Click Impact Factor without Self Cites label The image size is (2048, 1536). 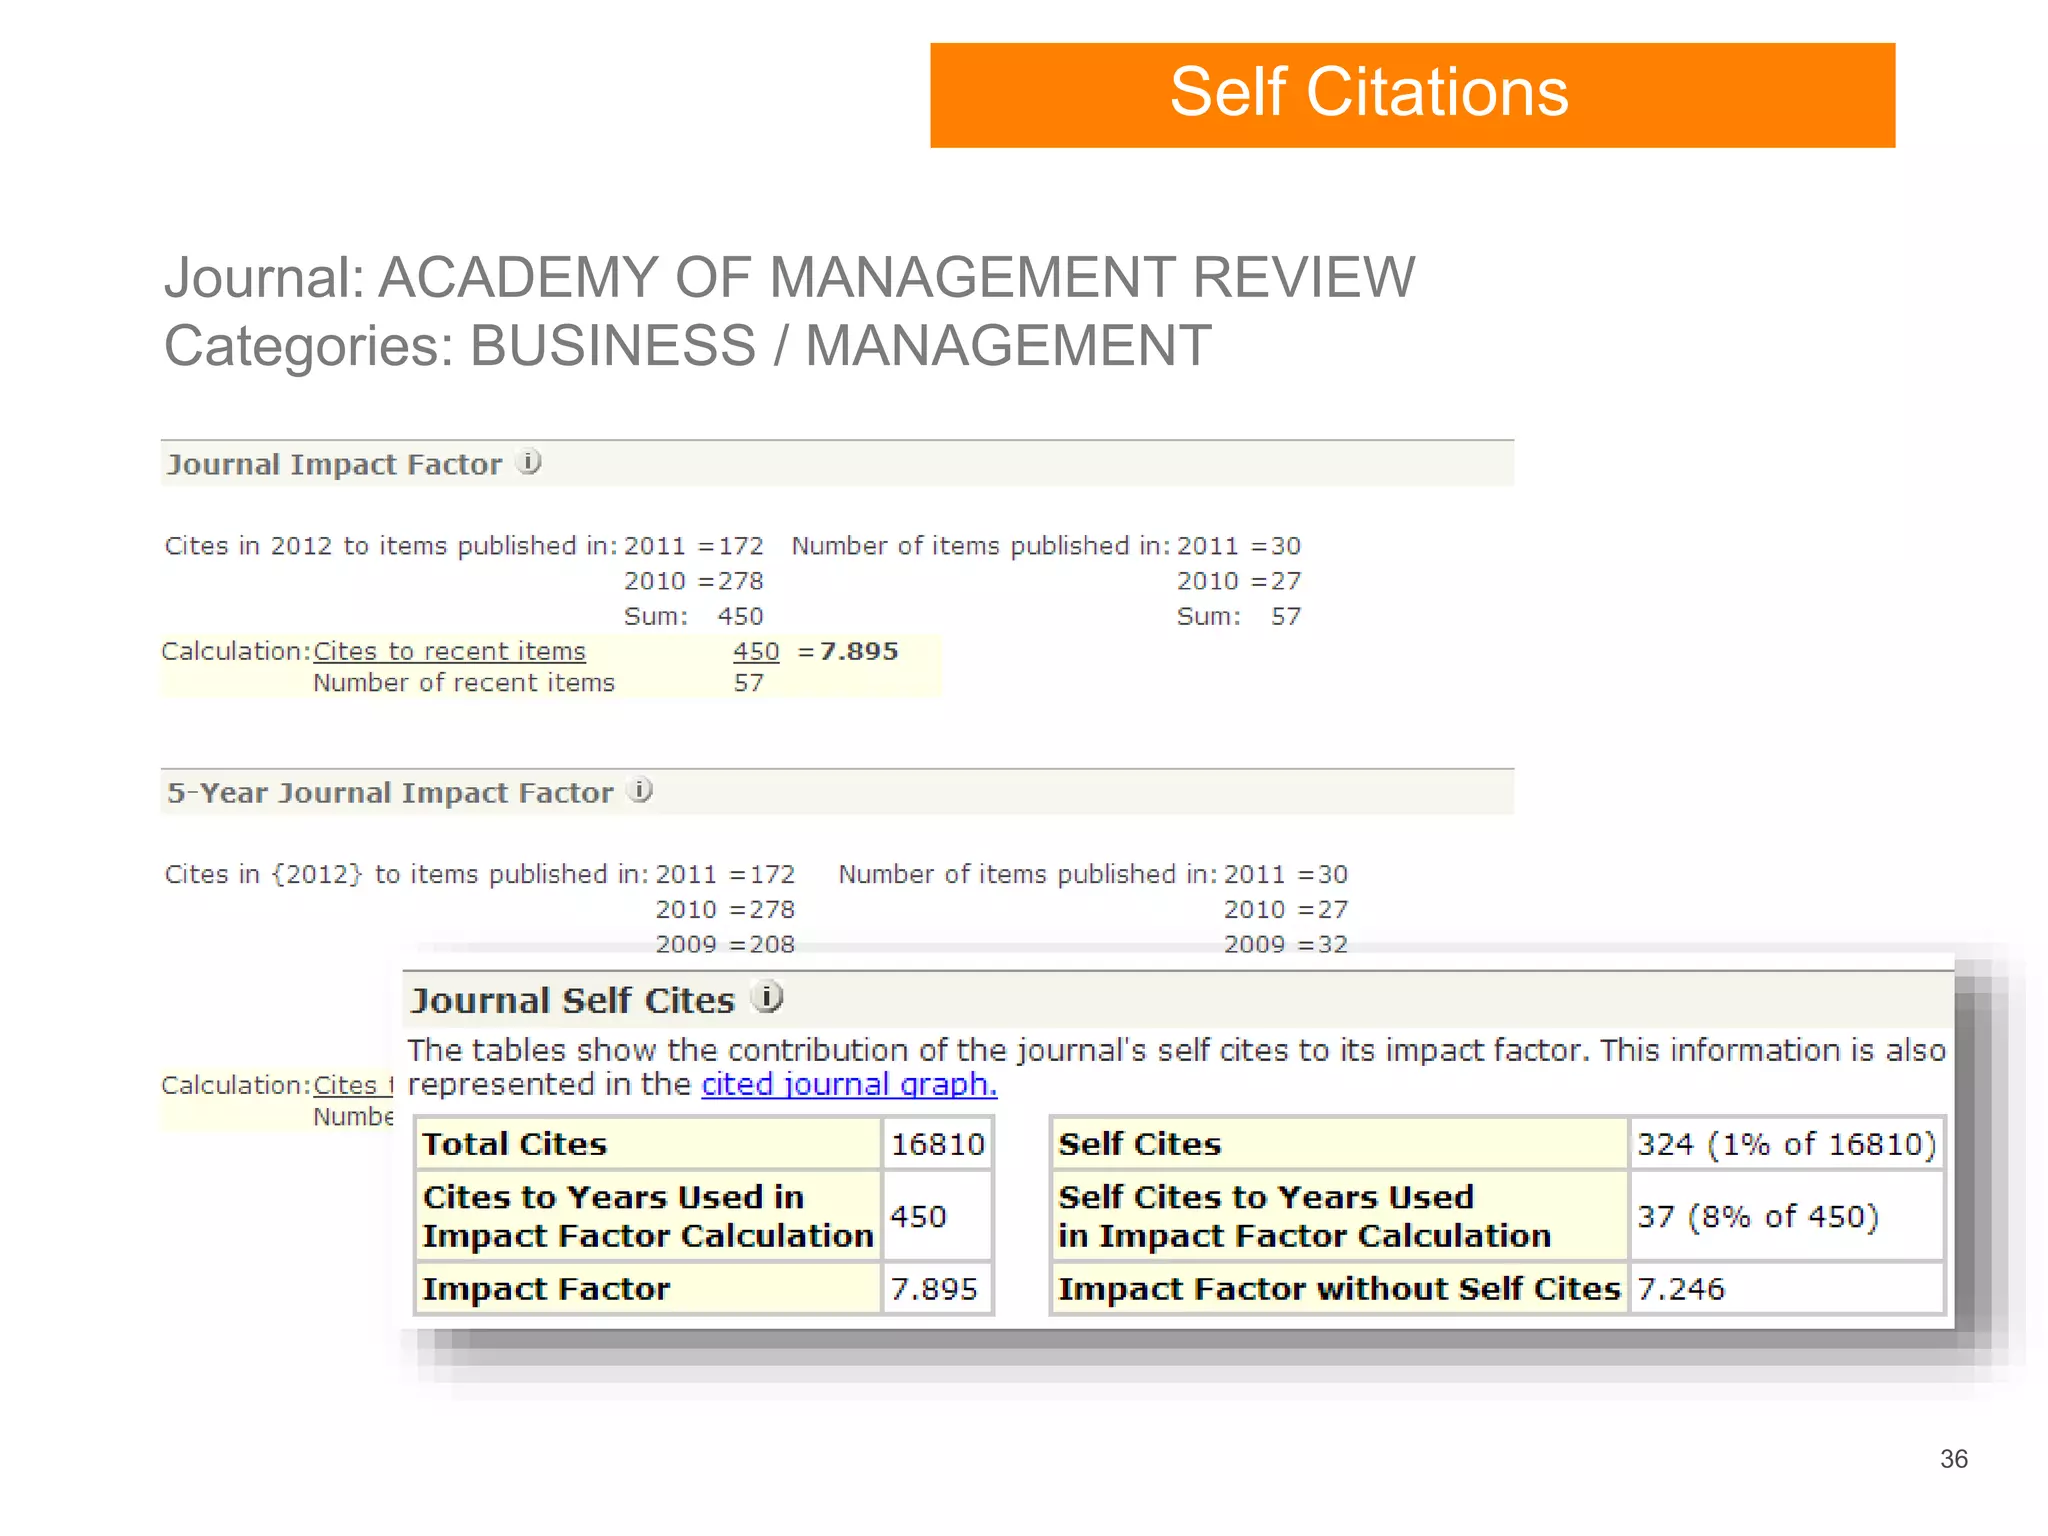[x=1339, y=1289]
